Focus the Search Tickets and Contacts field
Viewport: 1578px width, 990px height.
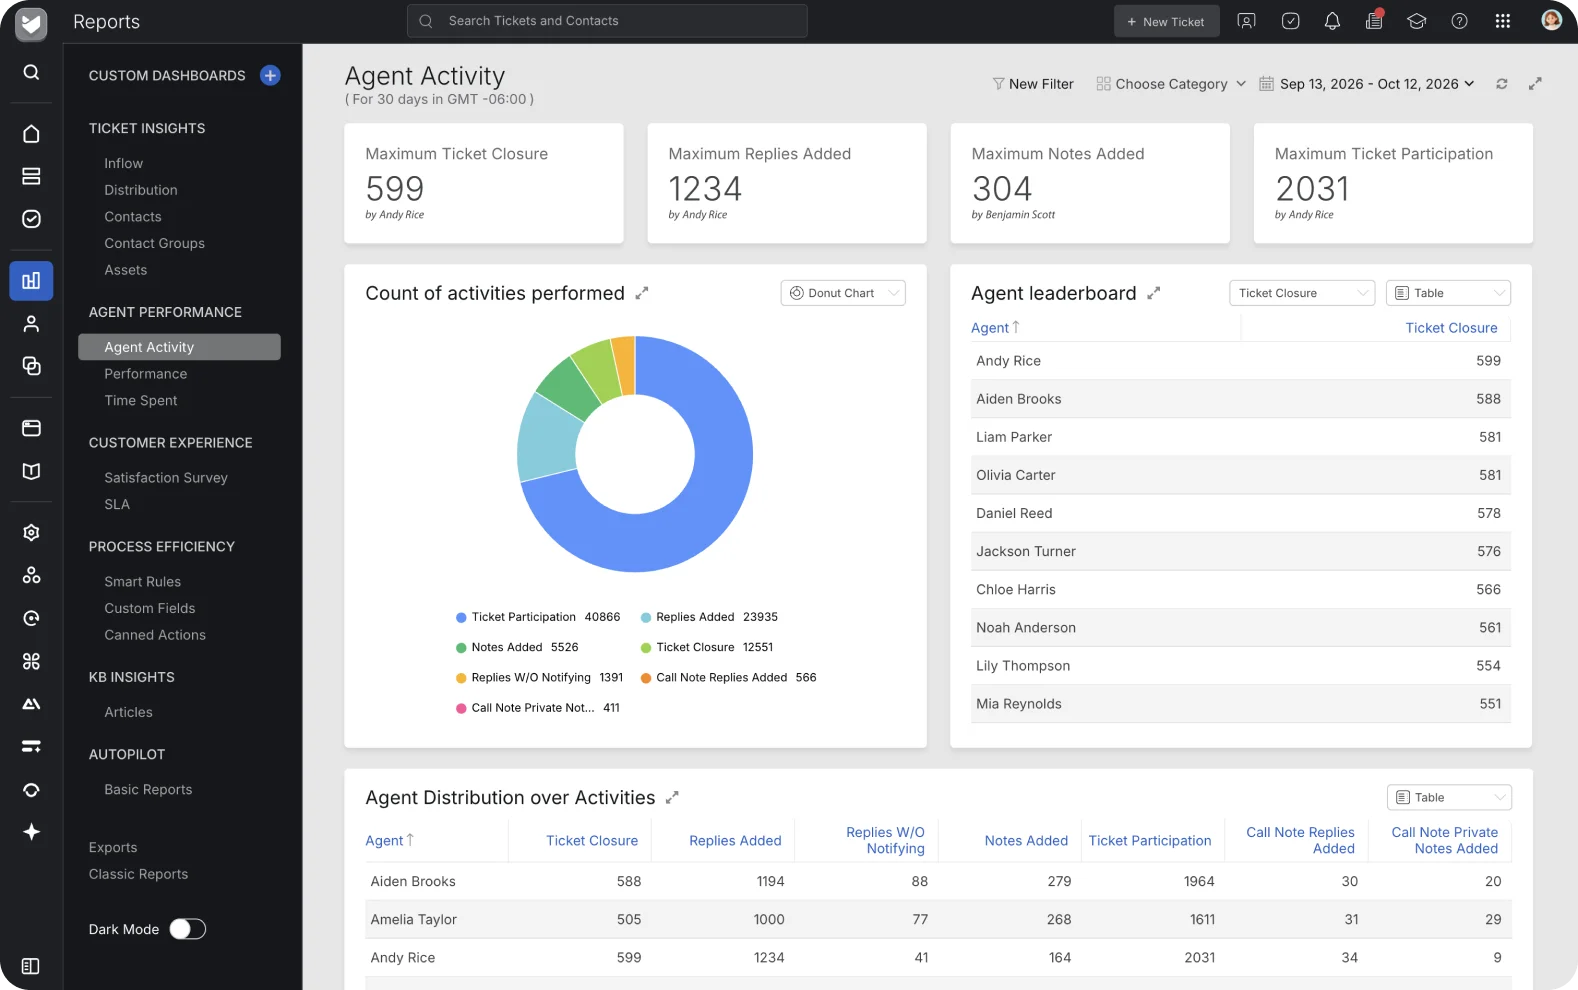click(607, 21)
